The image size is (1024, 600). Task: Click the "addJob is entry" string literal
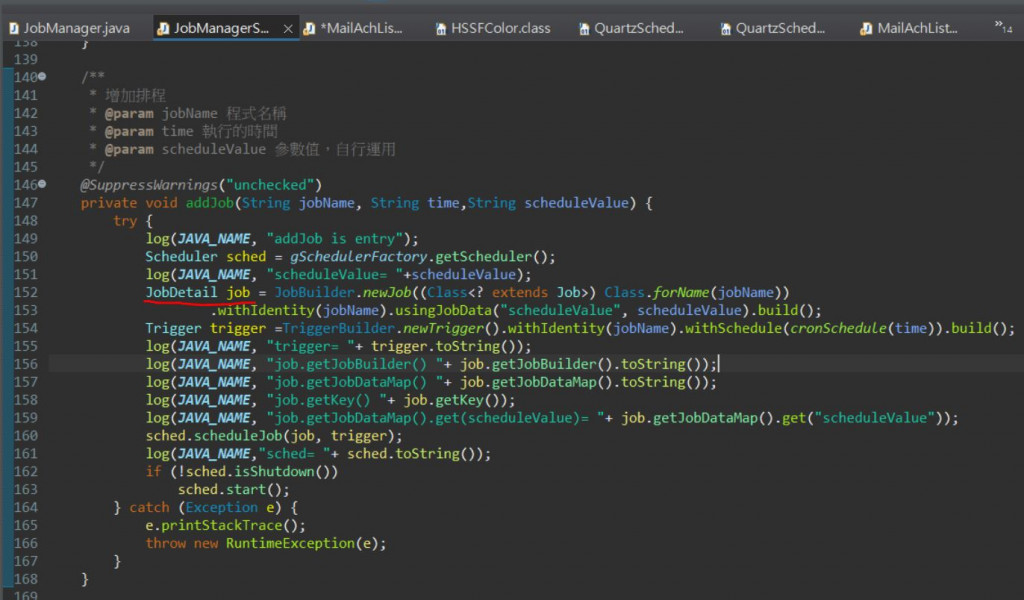click(x=335, y=238)
